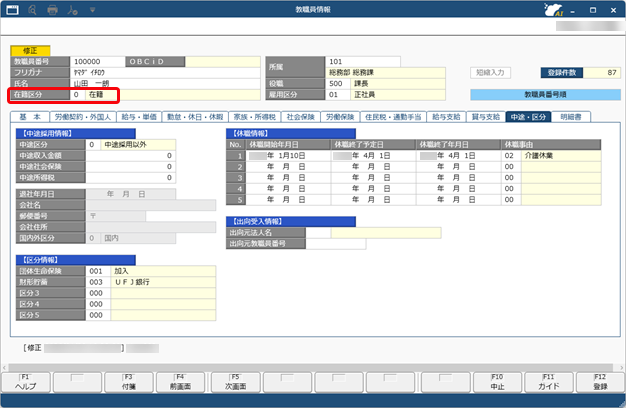
Task: Click the 中途収入金額 amount field
Action: point(131,156)
